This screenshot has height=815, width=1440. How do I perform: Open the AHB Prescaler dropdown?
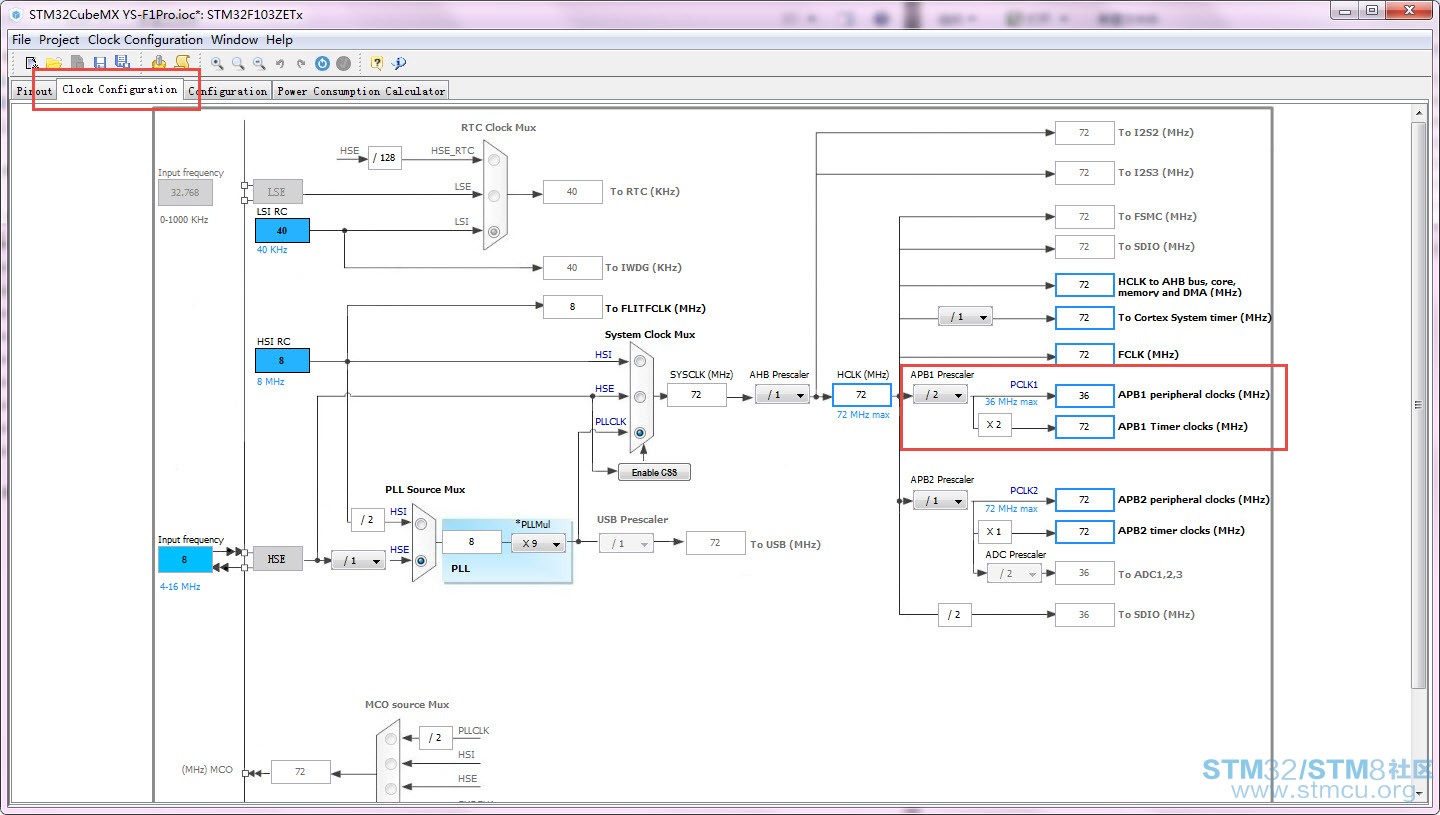pos(782,395)
